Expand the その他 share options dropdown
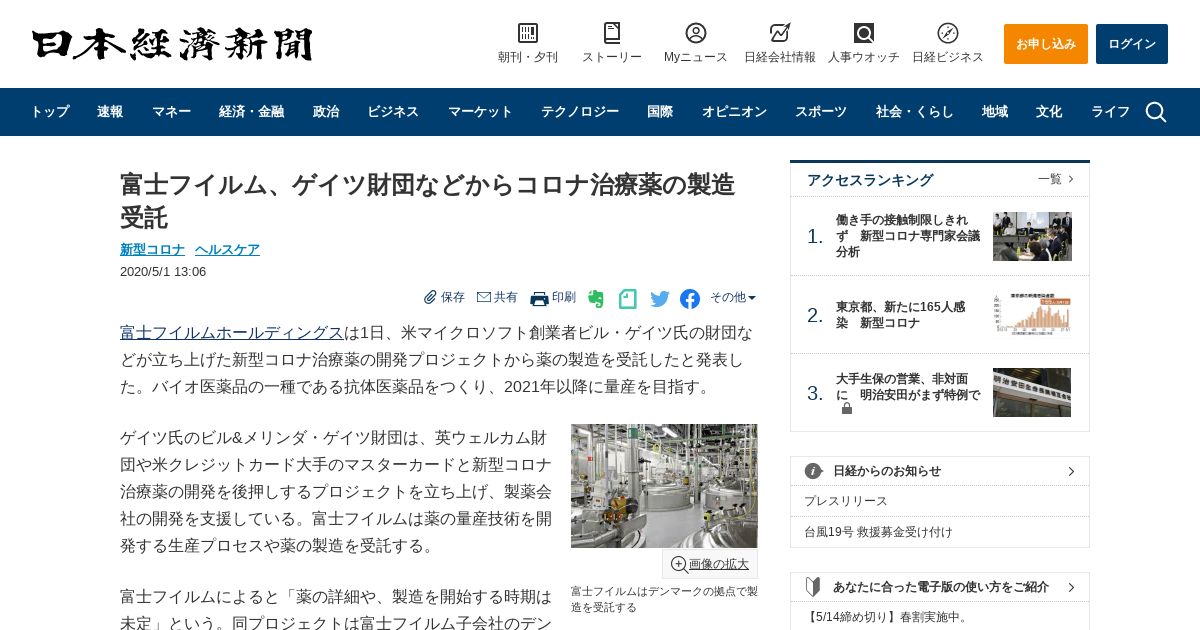 coord(733,297)
